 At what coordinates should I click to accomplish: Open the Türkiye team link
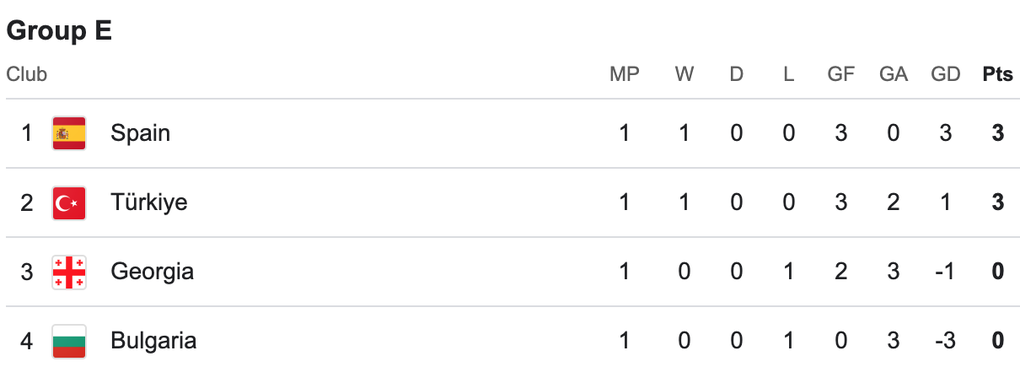pos(149,203)
